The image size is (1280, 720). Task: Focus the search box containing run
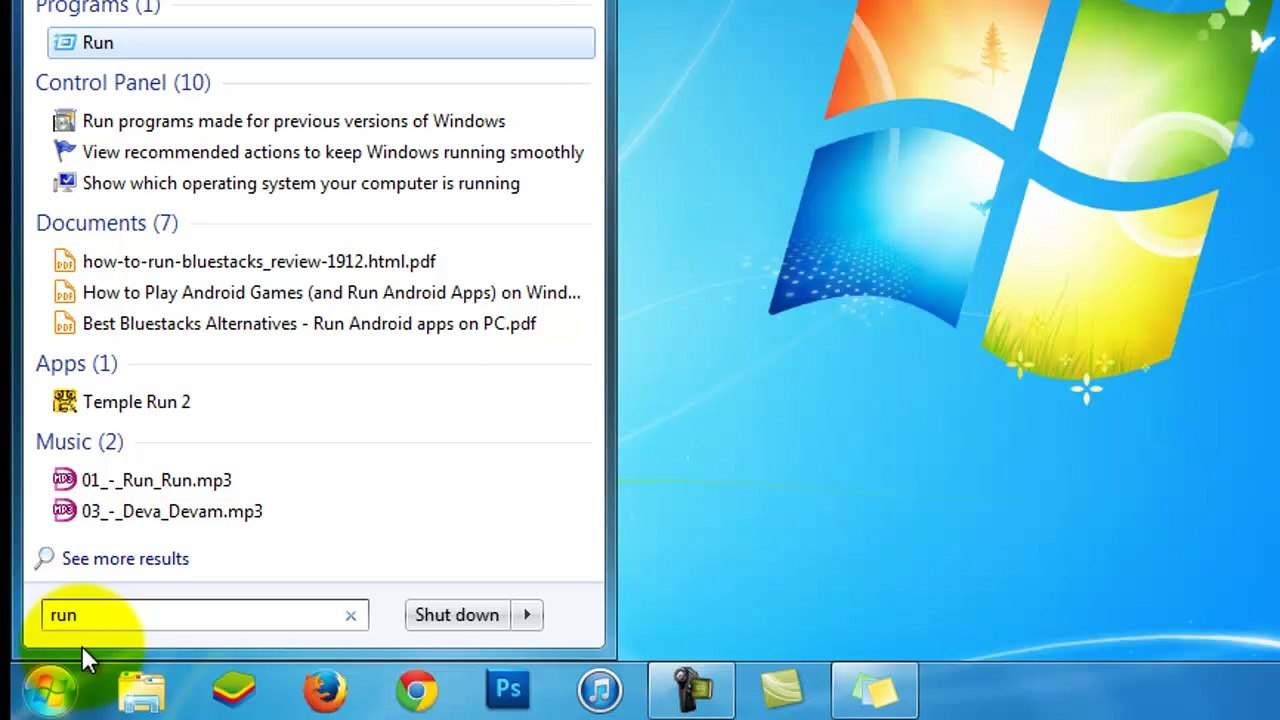point(205,615)
